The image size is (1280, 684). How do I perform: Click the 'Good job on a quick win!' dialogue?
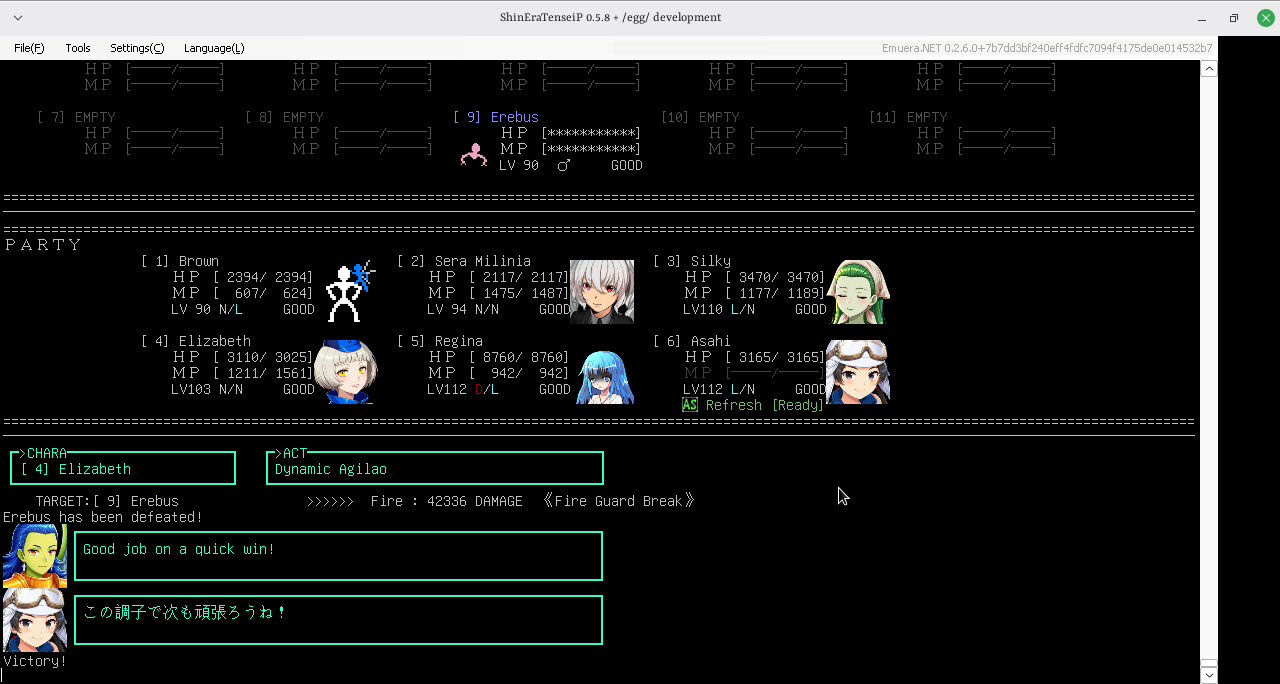point(338,556)
